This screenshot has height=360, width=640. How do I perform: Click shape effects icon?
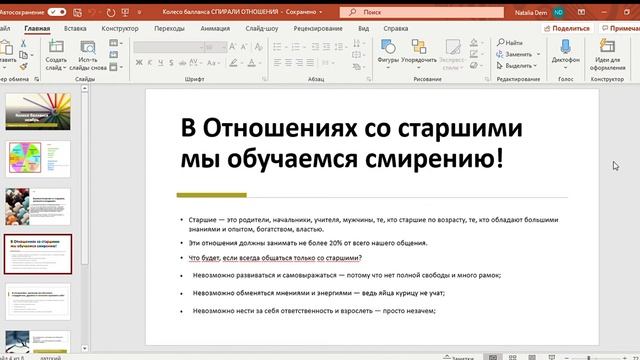tap(473, 65)
